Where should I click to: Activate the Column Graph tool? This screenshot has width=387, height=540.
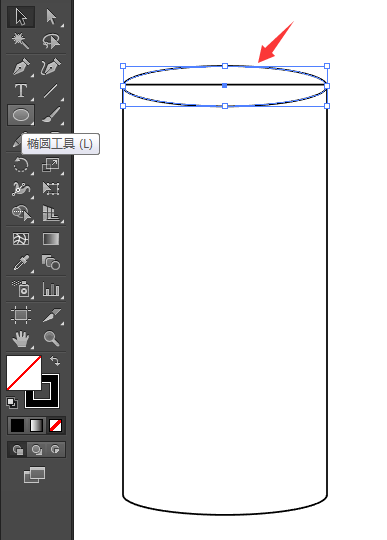point(51,289)
